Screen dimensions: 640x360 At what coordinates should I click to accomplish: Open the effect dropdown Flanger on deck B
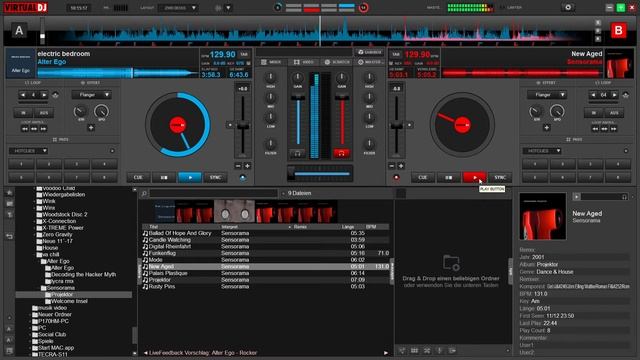click(547, 95)
